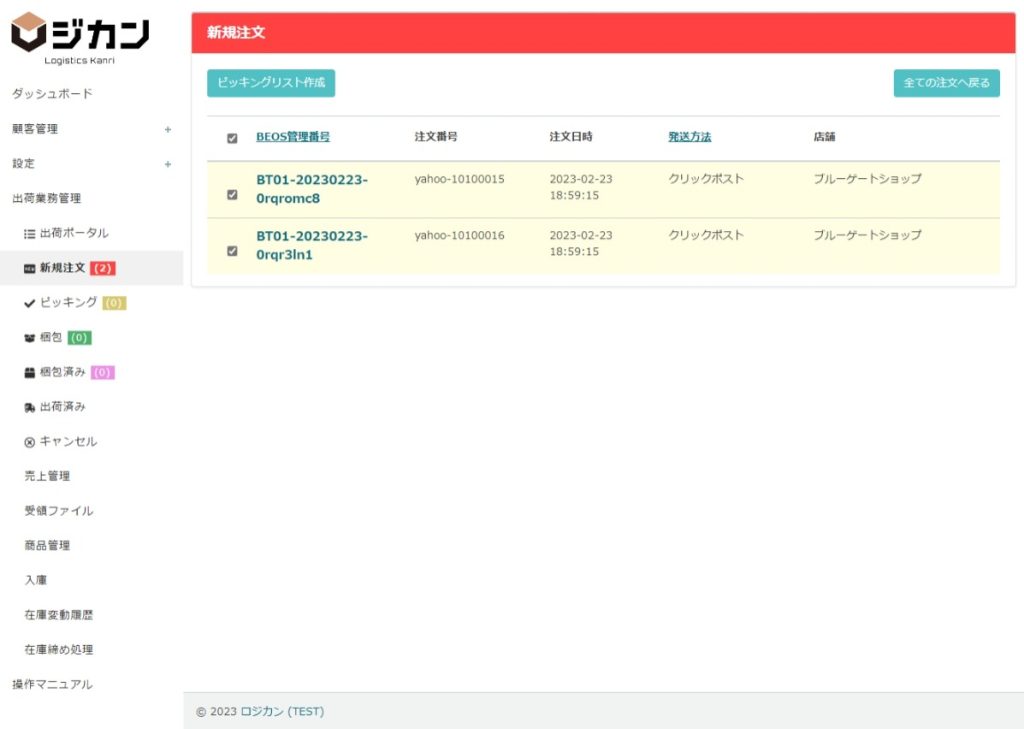Select the 新規注文 sidebar icon

(29, 268)
